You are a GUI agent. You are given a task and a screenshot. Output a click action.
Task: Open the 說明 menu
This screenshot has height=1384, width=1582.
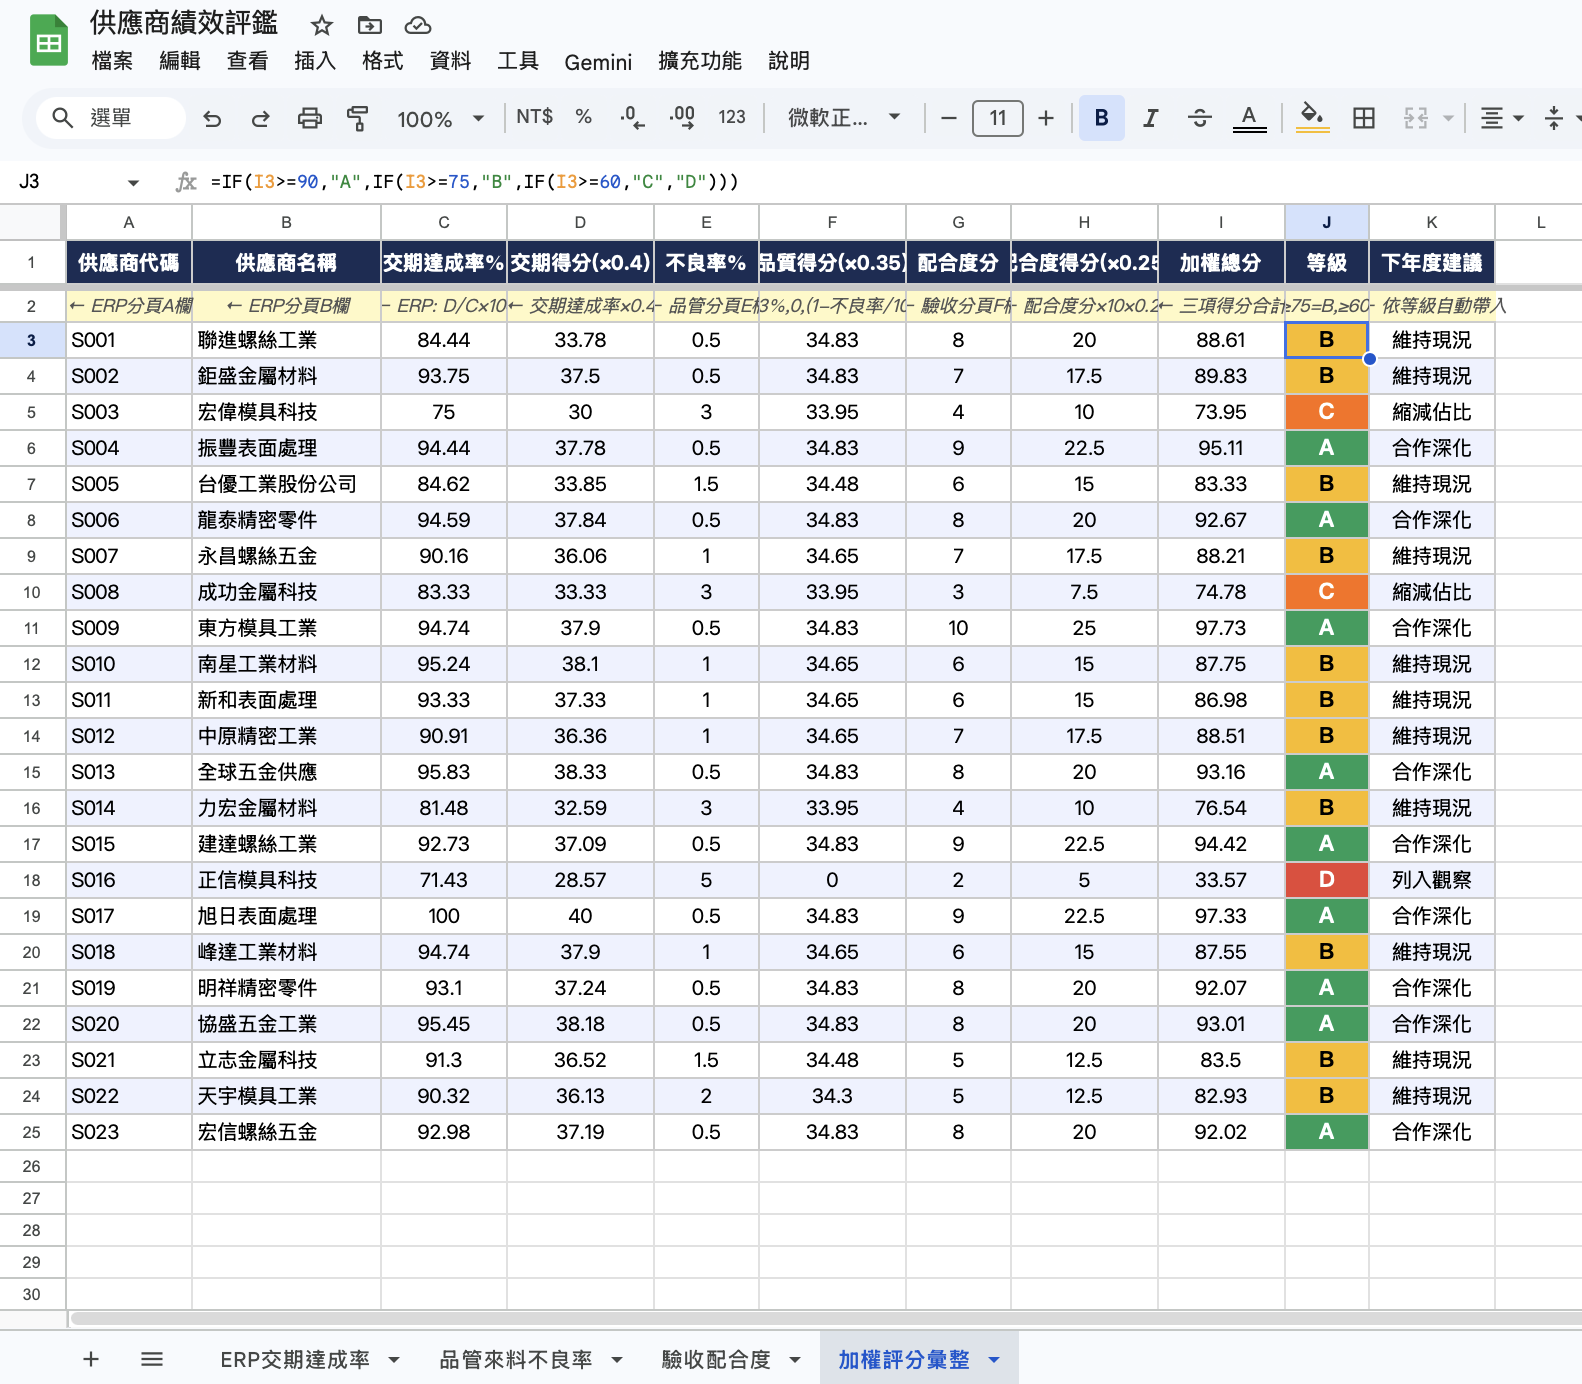click(x=789, y=61)
